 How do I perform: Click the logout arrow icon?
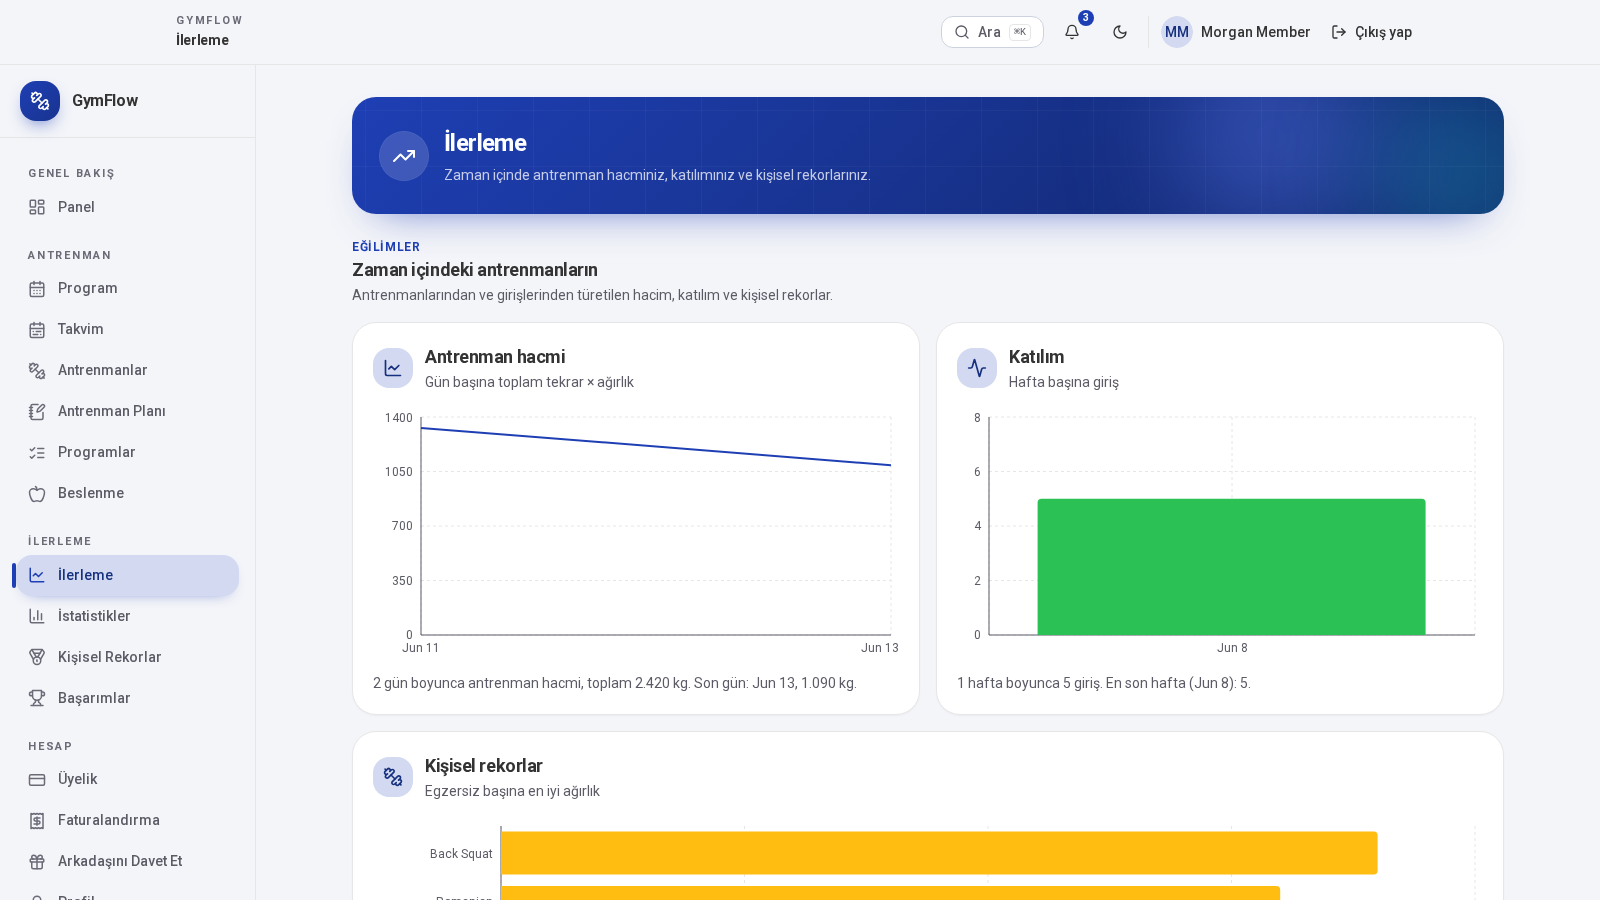1339,32
